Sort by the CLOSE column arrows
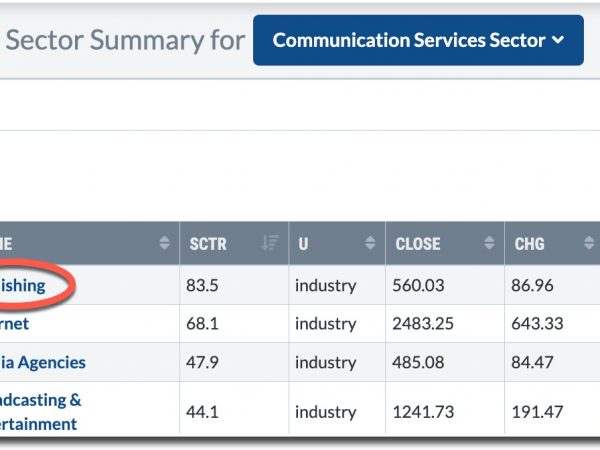The width and height of the screenshot is (600, 450). coord(489,243)
